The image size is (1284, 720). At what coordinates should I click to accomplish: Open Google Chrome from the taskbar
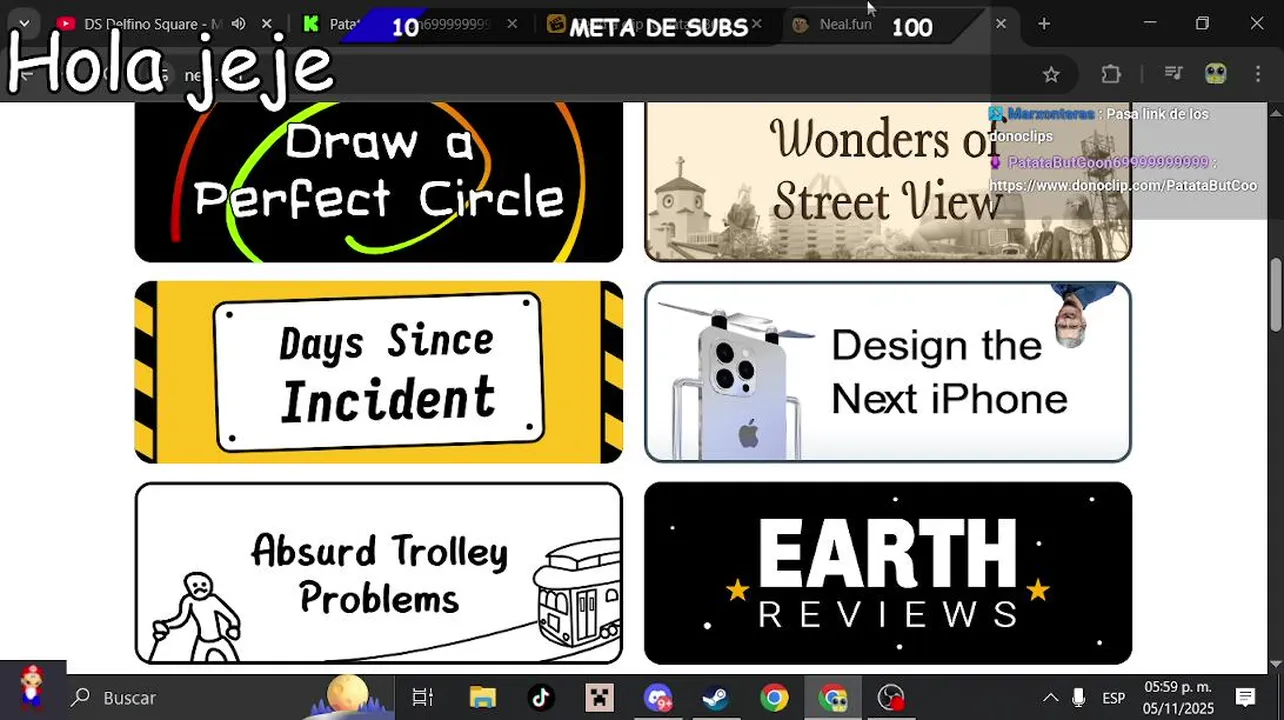pyautogui.click(x=773, y=697)
